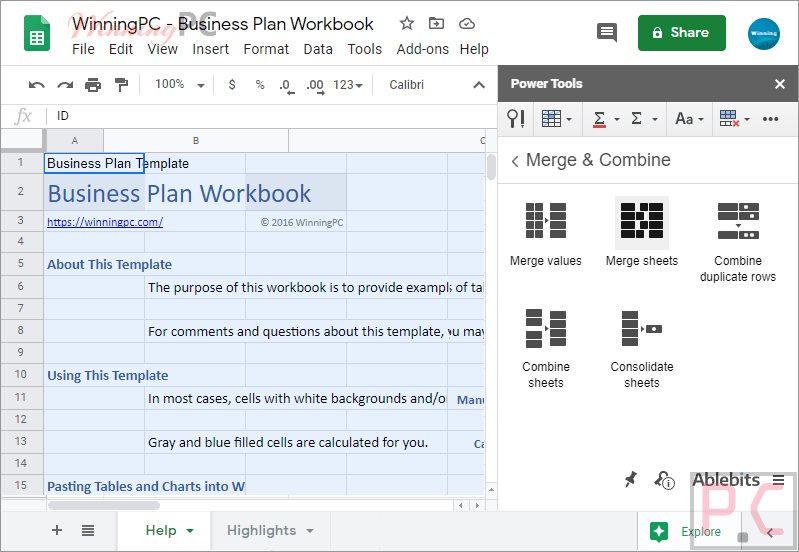Open the Ablebits hamburger menu
The image size is (799, 552).
click(x=778, y=480)
